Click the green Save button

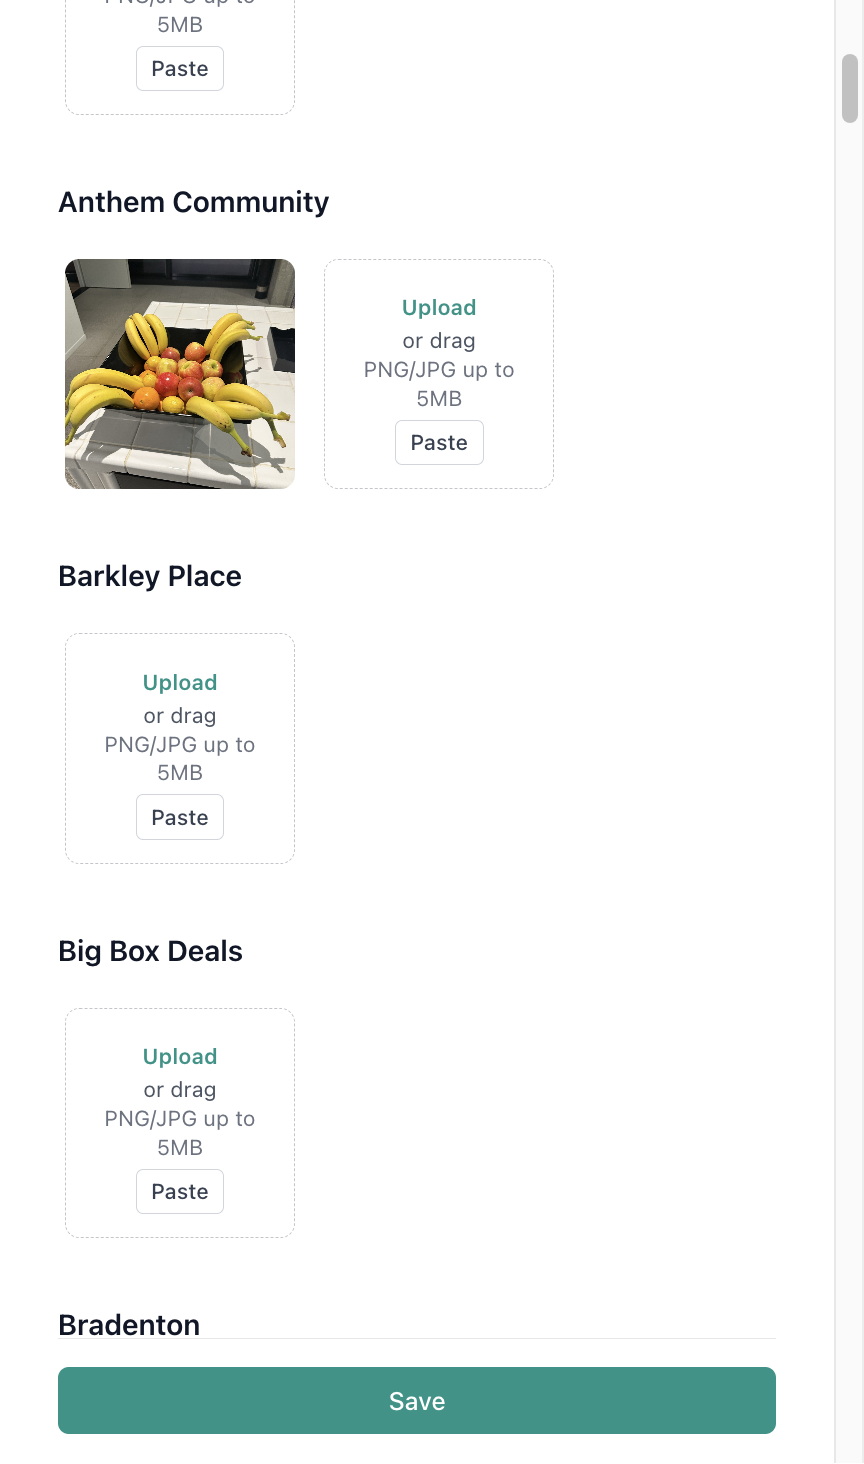[416, 1400]
